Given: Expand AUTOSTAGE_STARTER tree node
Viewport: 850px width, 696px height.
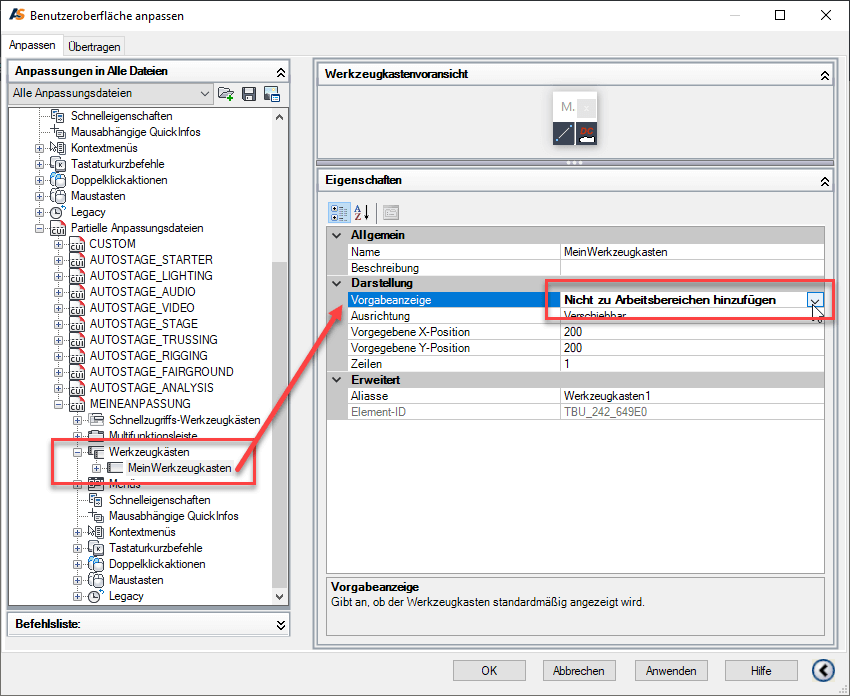Looking at the screenshot, I should [x=59, y=260].
